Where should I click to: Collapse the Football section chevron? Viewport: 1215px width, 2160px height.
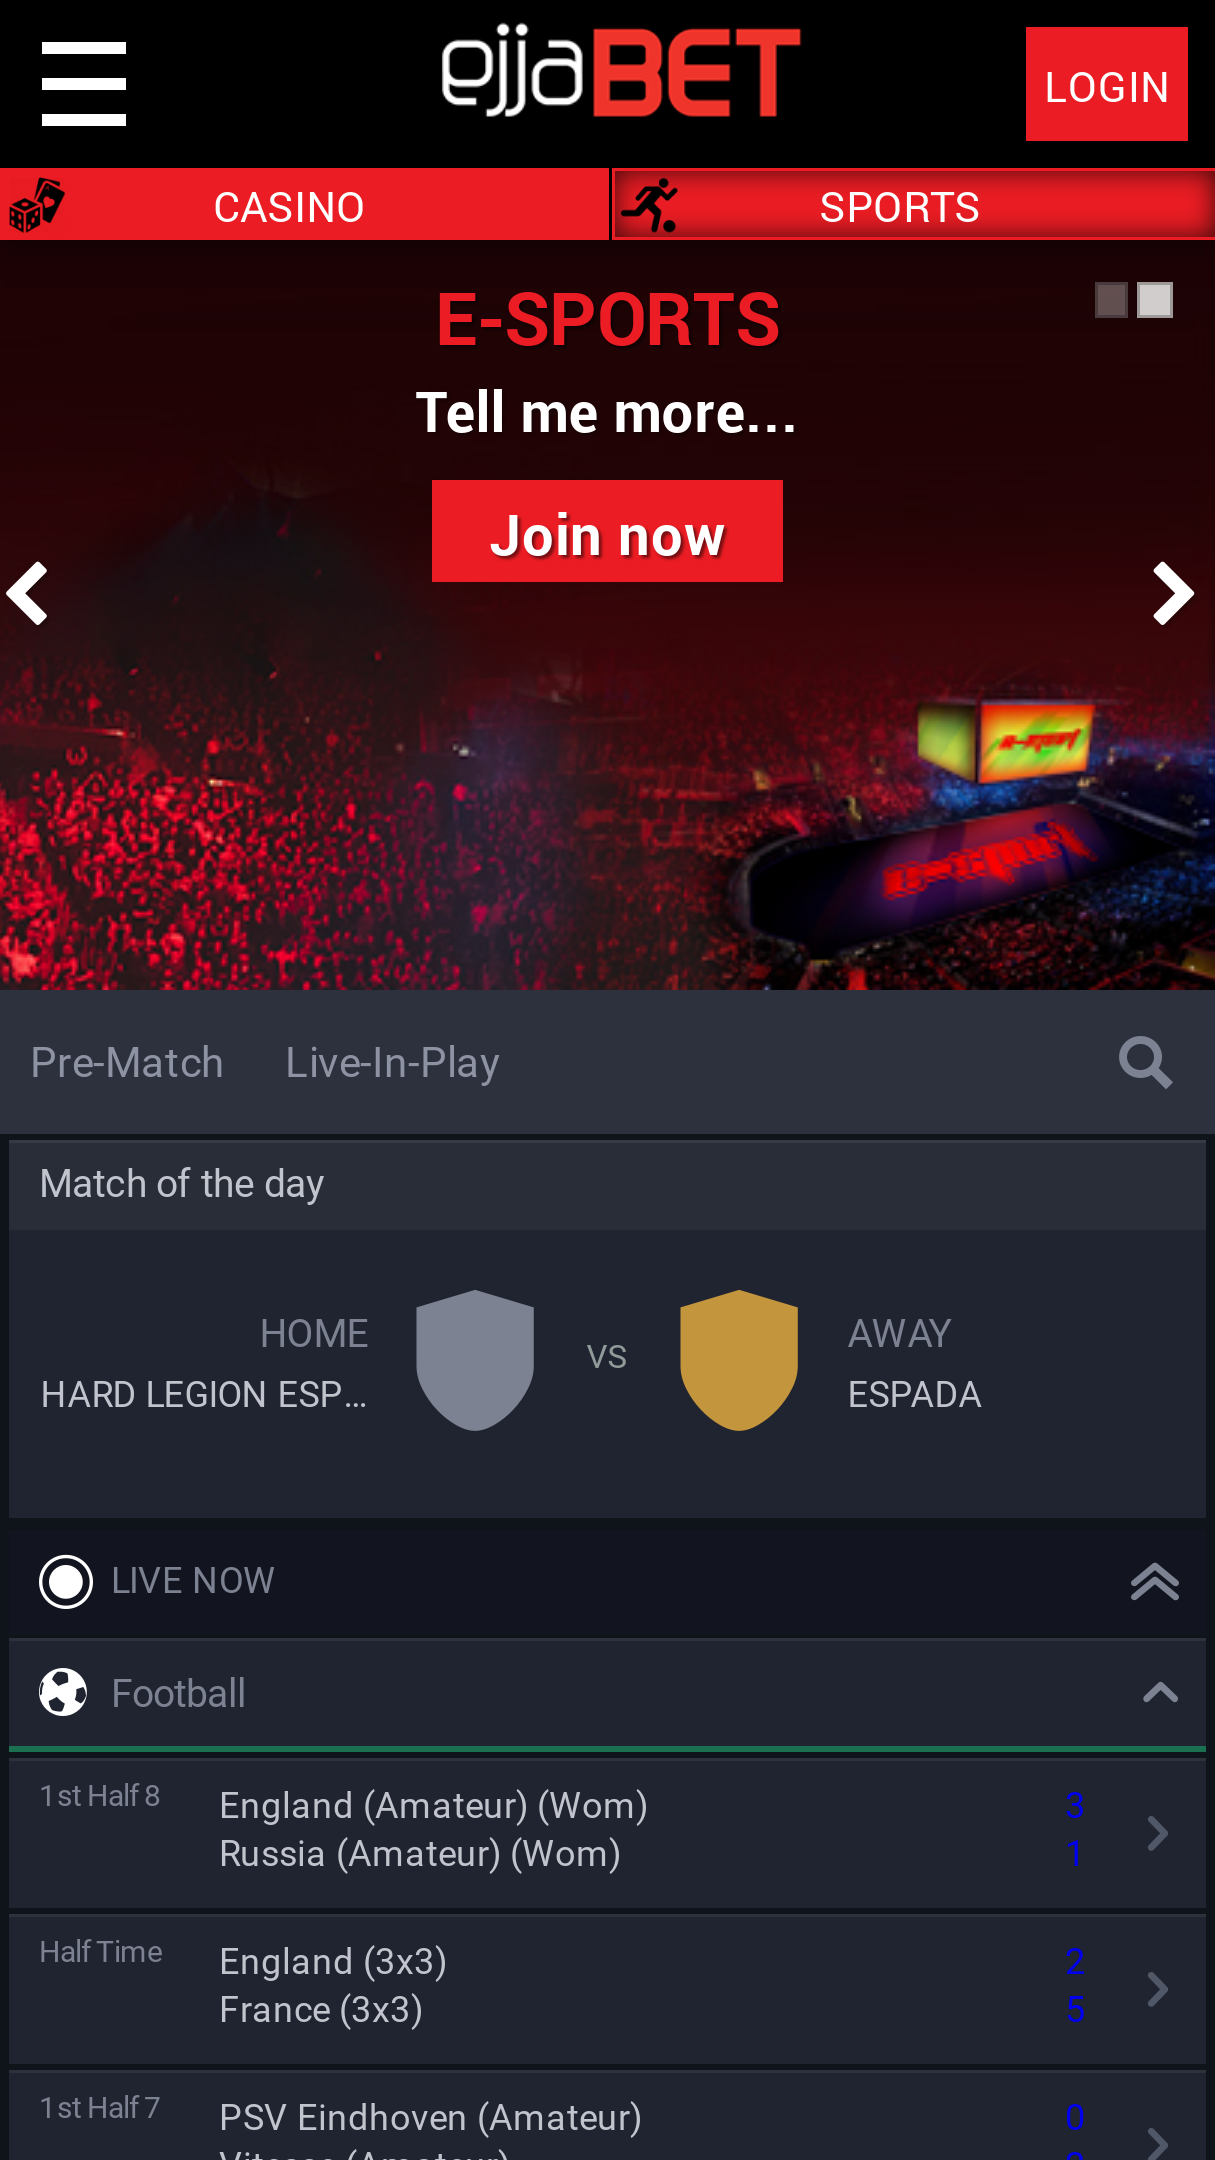(1160, 1692)
